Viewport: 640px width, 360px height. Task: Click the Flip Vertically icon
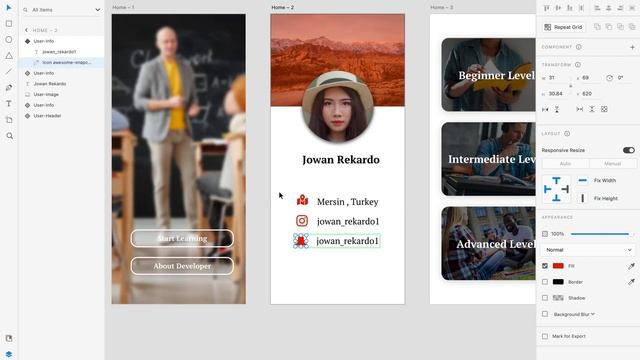click(x=557, y=109)
